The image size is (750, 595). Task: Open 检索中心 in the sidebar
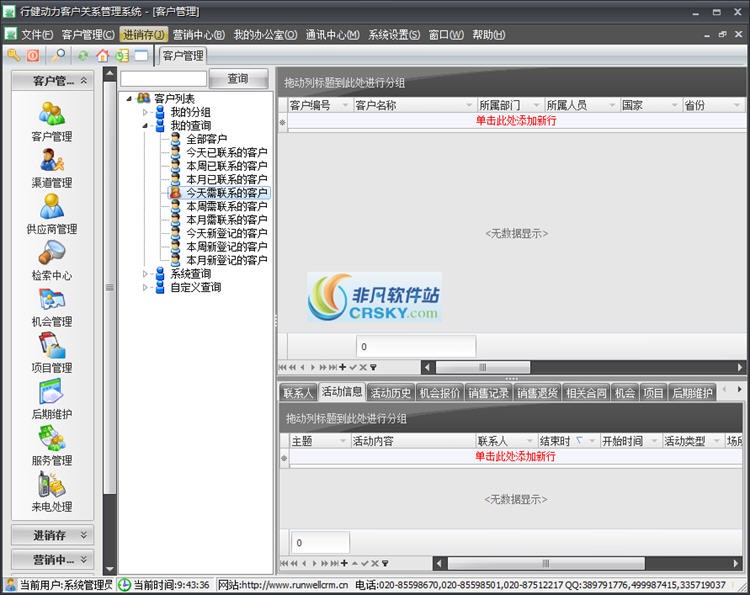[x=52, y=261]
